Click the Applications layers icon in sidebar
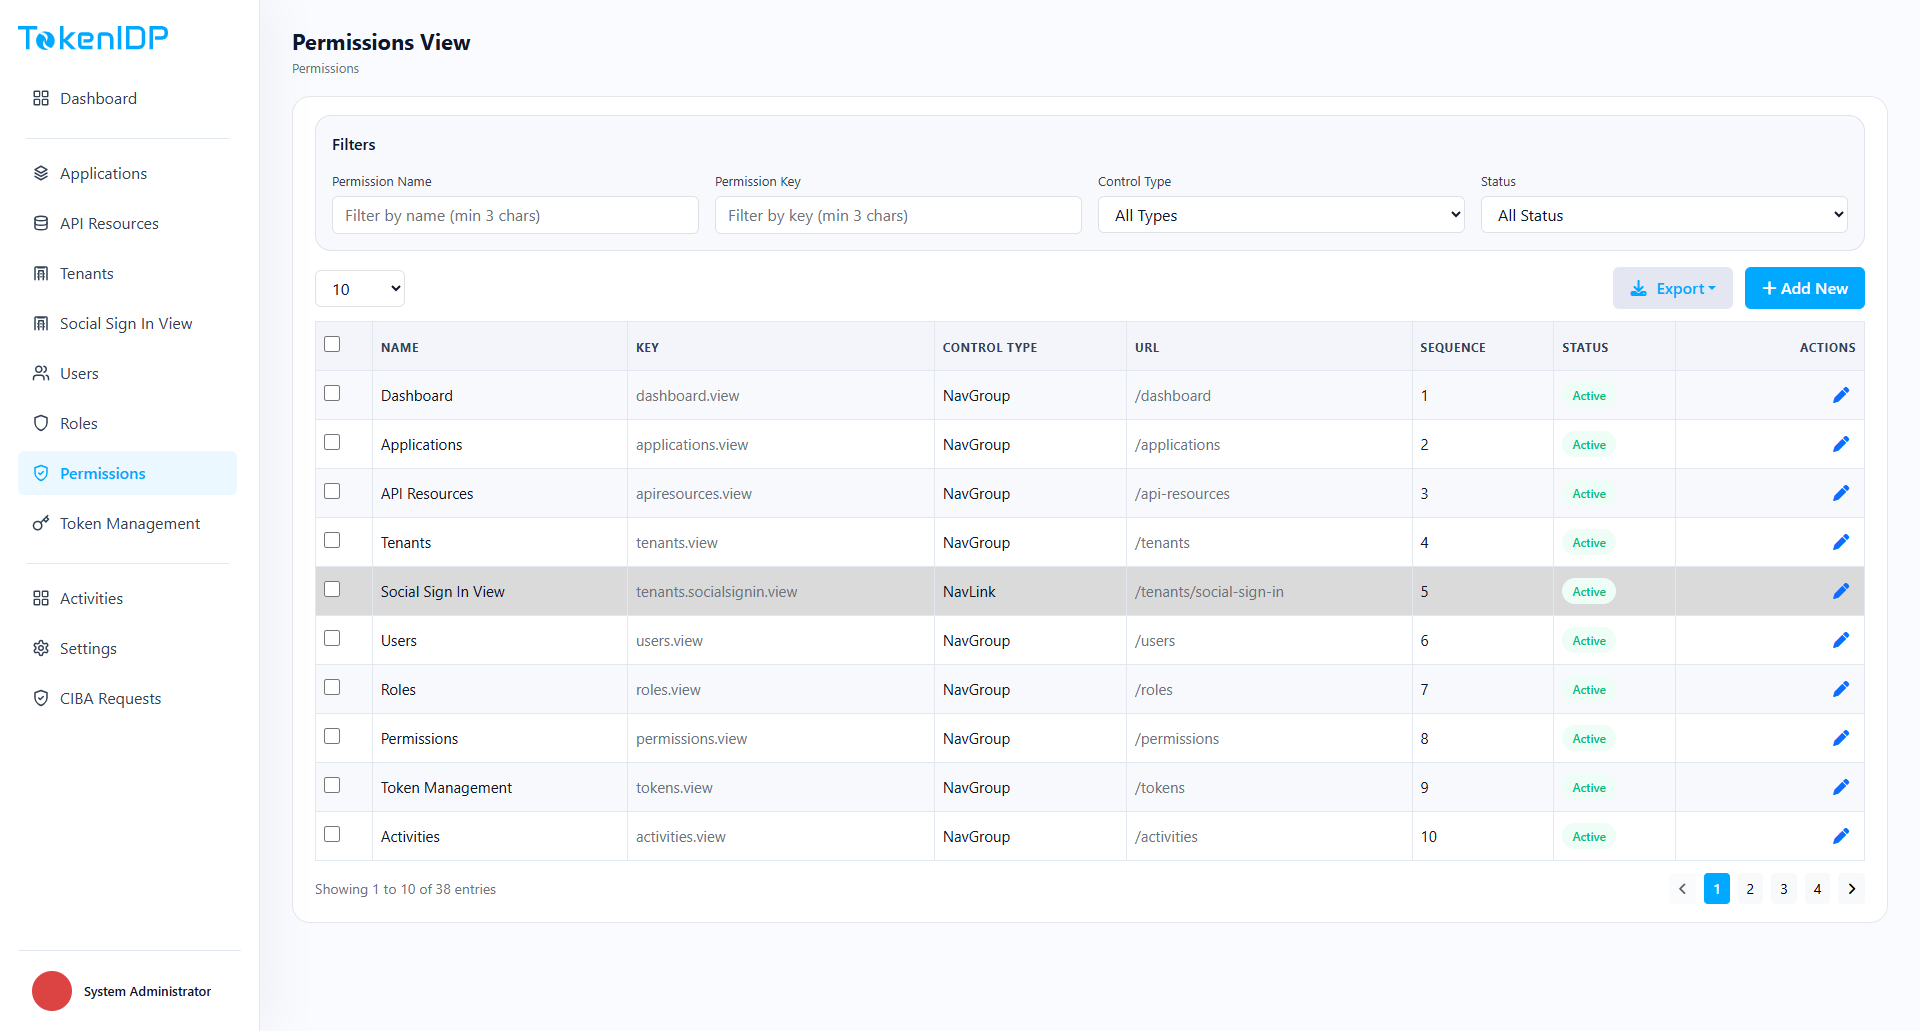This screenshot has height=1031, width=1920. click(41, 173)
